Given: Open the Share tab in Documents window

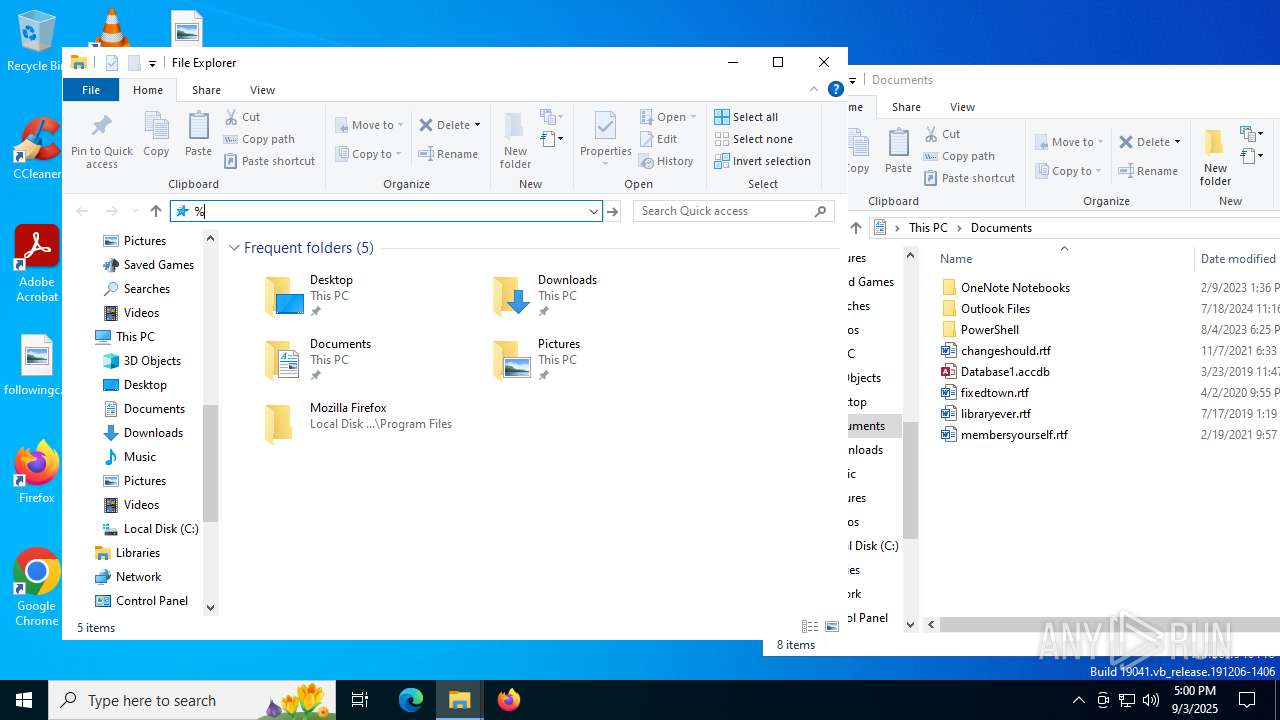Looking at the screenshot, I should tap(906, 107).
